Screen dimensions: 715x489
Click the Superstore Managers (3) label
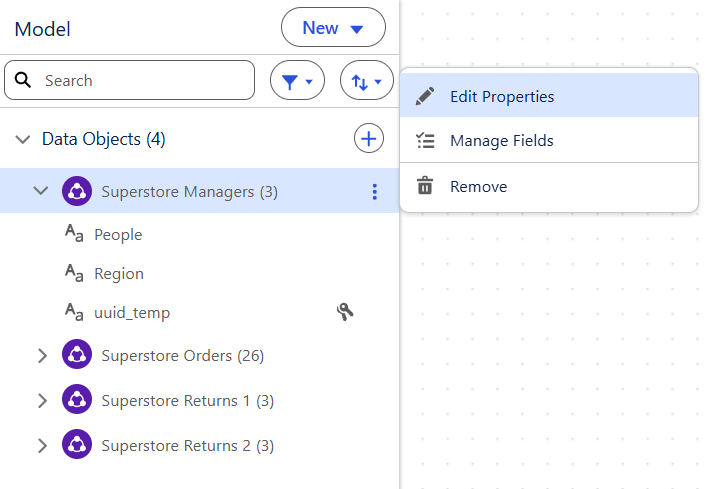pyautogui.click(x=189, y=192)
